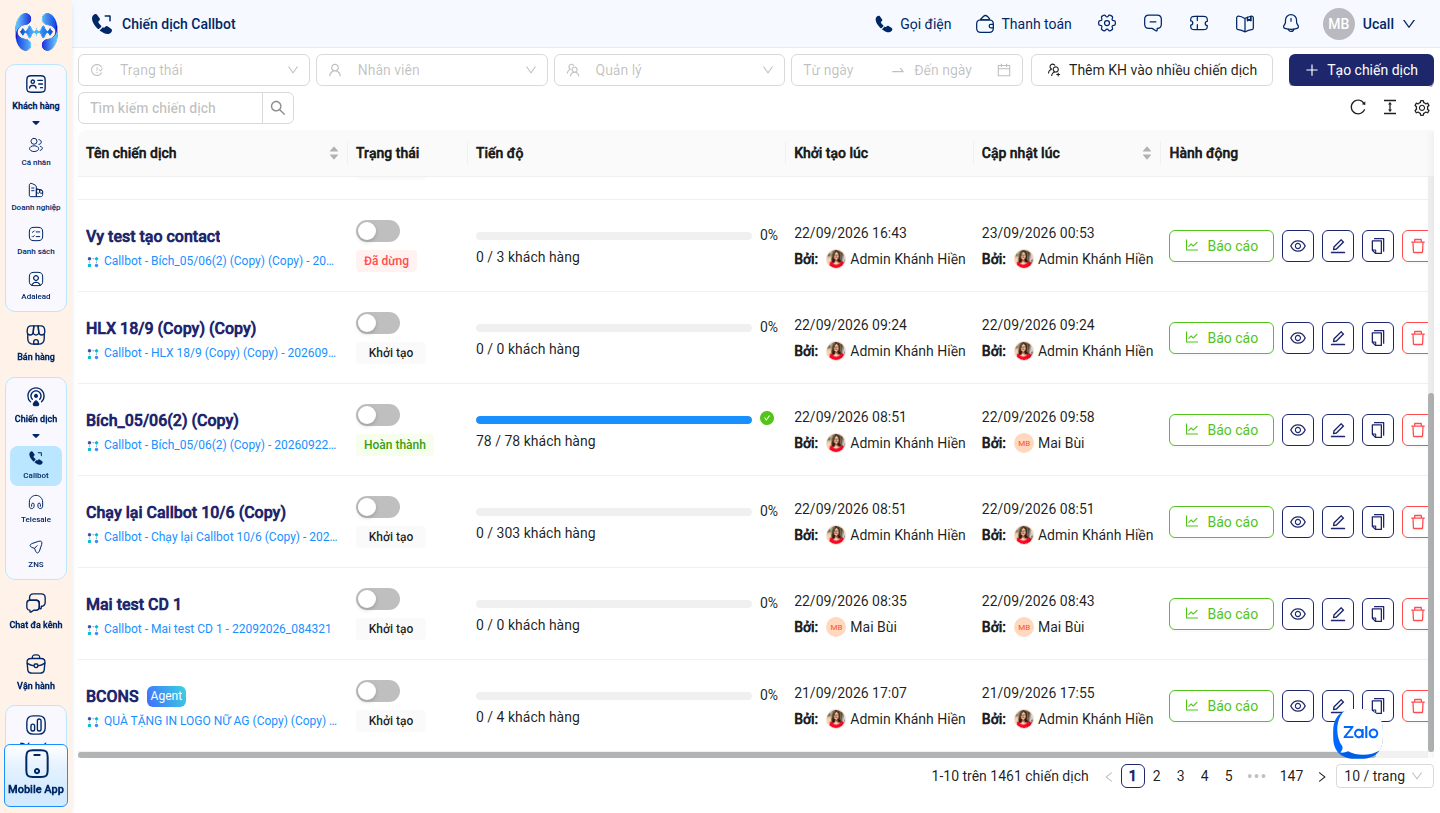Open the settings gear in top header
The height and width of the screenshot is (813, 1440).
1106,23
